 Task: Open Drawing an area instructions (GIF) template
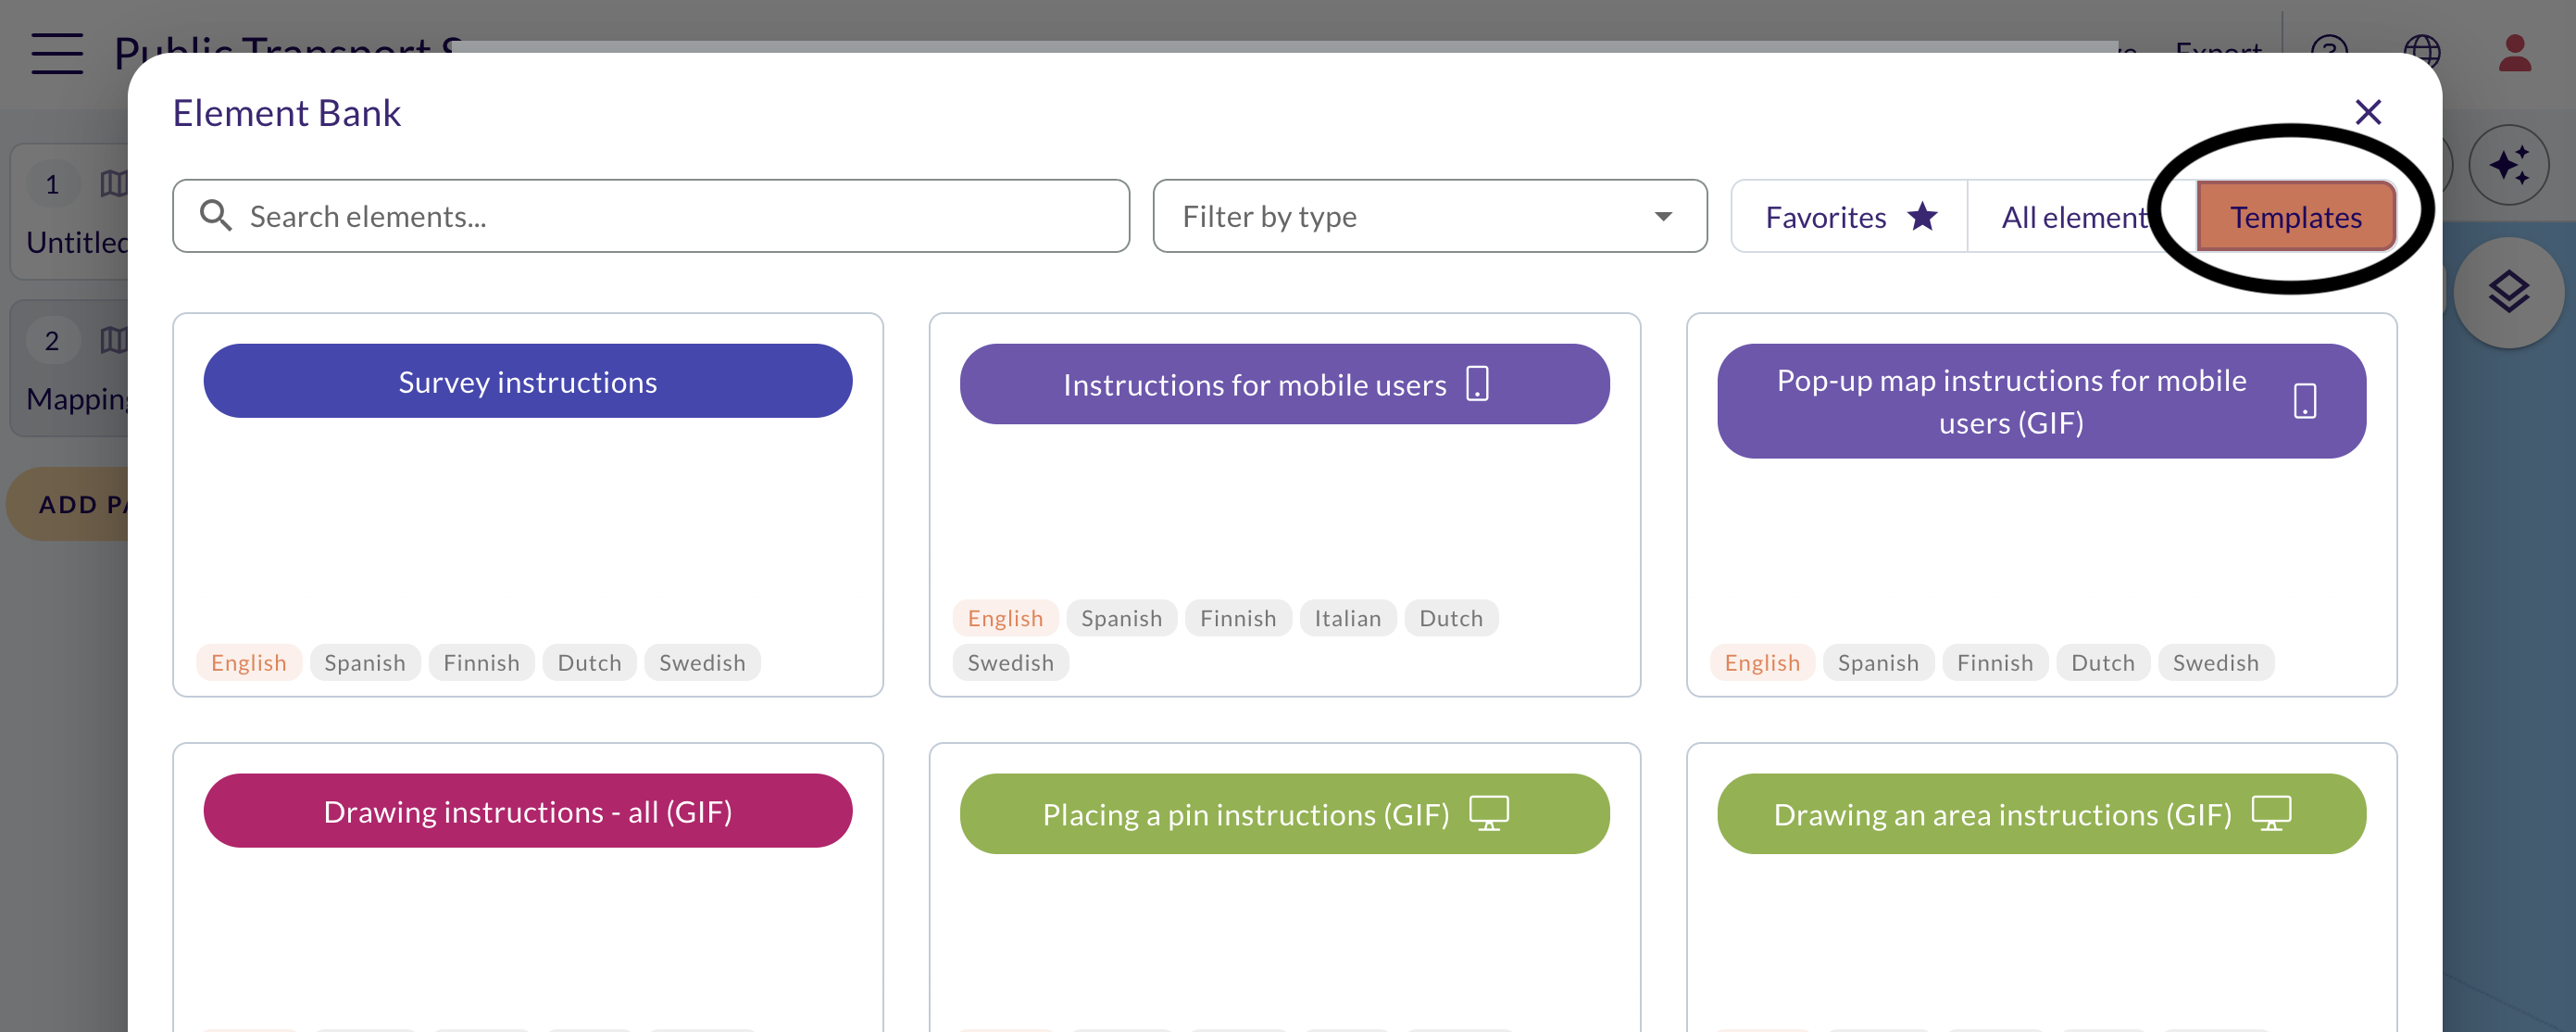pos(2041,814)
